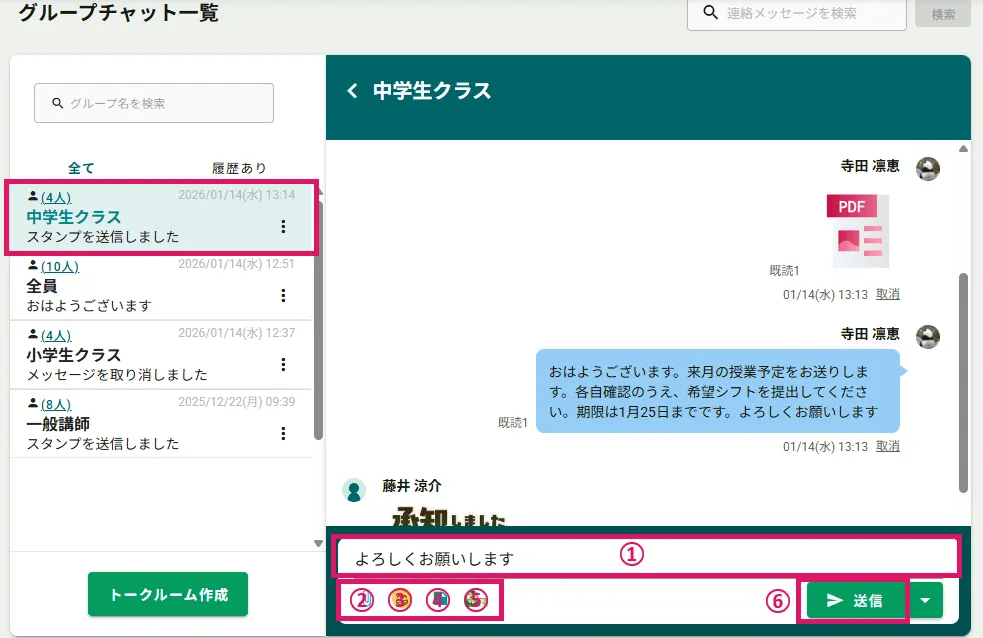Open three-dot menu for 全員 group

[x=283, y=295]
